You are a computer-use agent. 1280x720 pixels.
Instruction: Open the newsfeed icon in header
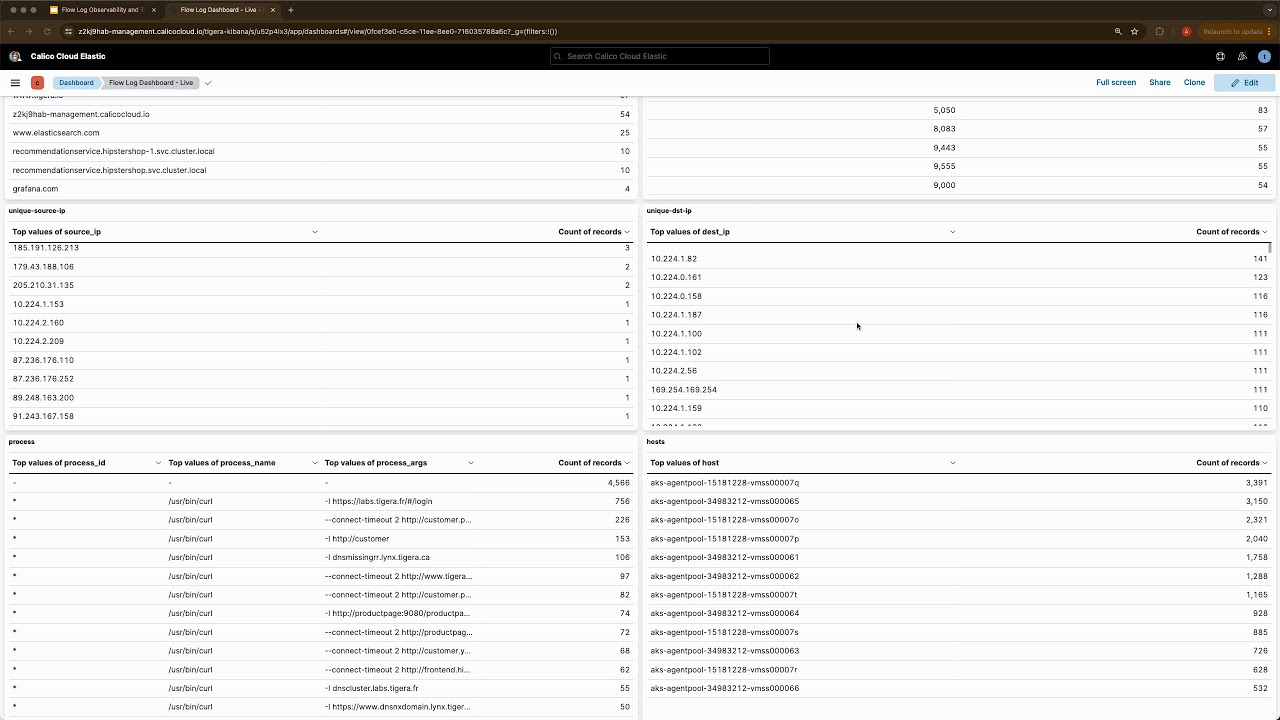coord(1242,56)
